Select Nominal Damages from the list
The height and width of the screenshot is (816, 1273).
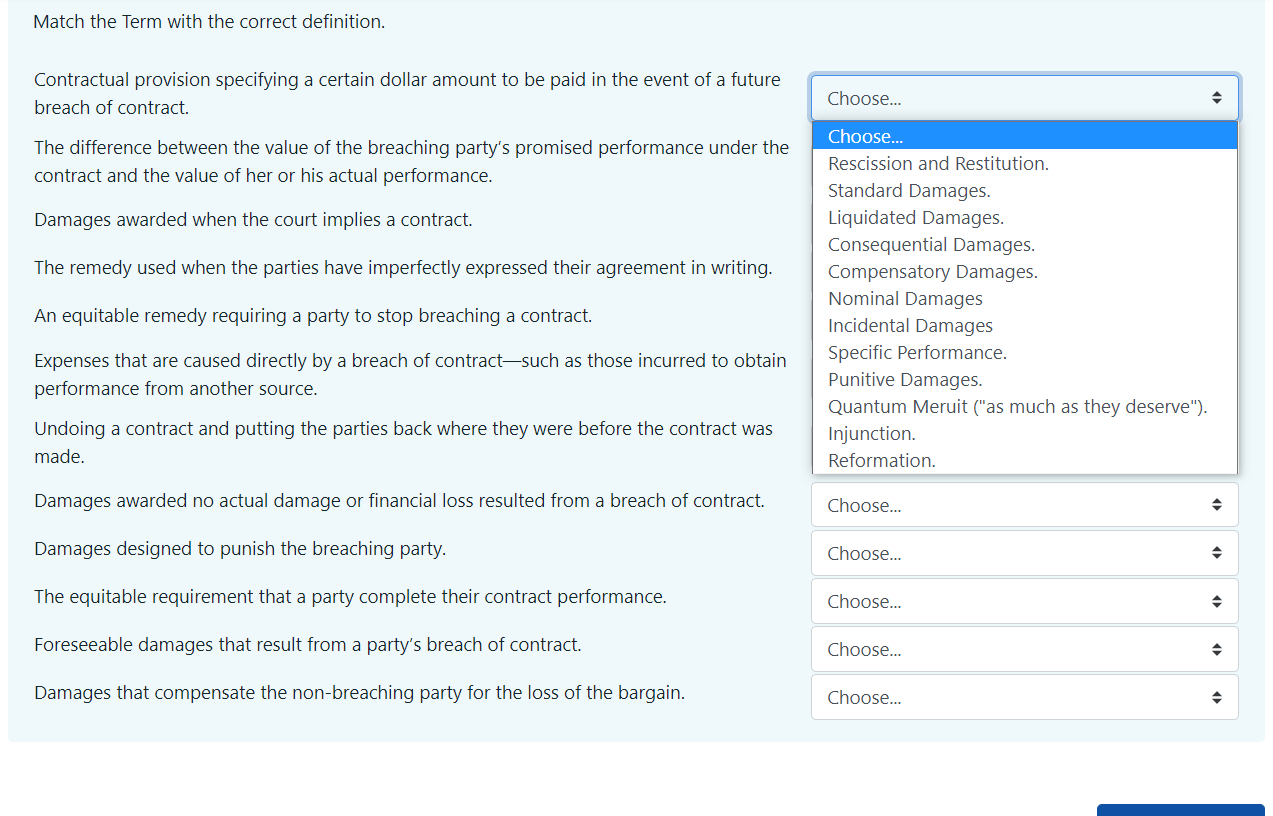click(x=905, y=299)
